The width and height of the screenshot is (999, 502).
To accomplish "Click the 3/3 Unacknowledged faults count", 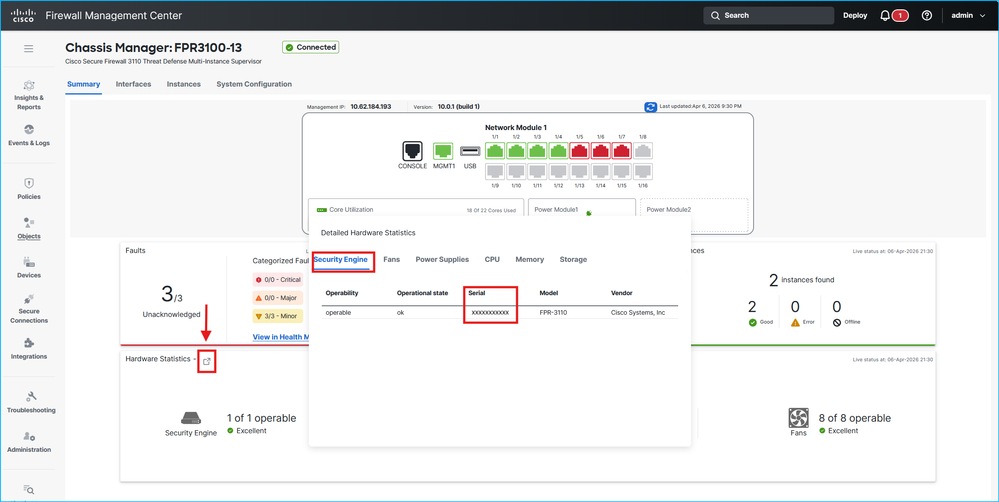I will (171, 294).
